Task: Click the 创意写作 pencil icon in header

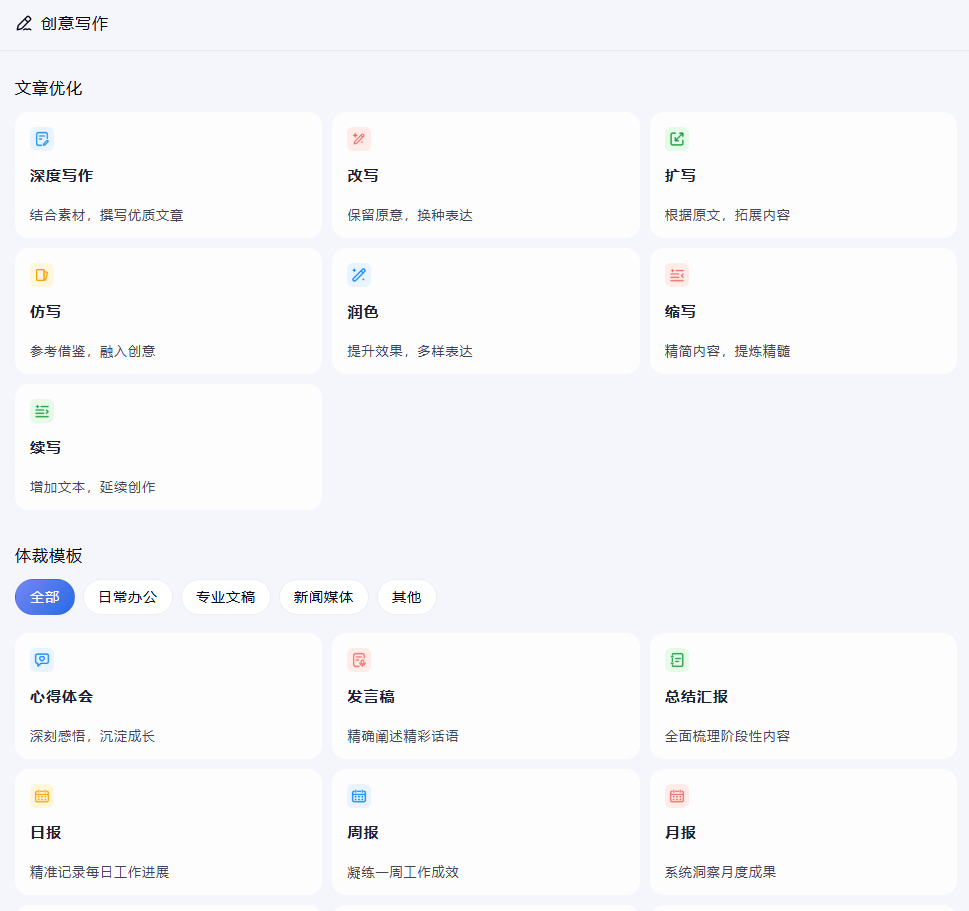Action: 23,23
